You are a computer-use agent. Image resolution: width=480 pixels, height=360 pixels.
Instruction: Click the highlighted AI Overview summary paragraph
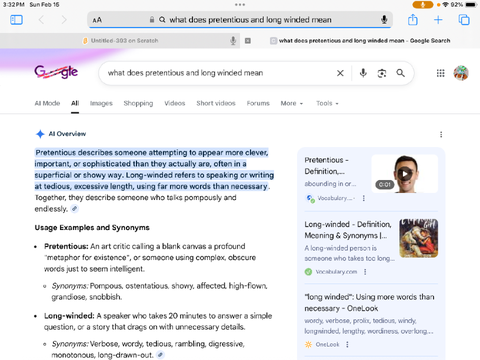[154, 169]
